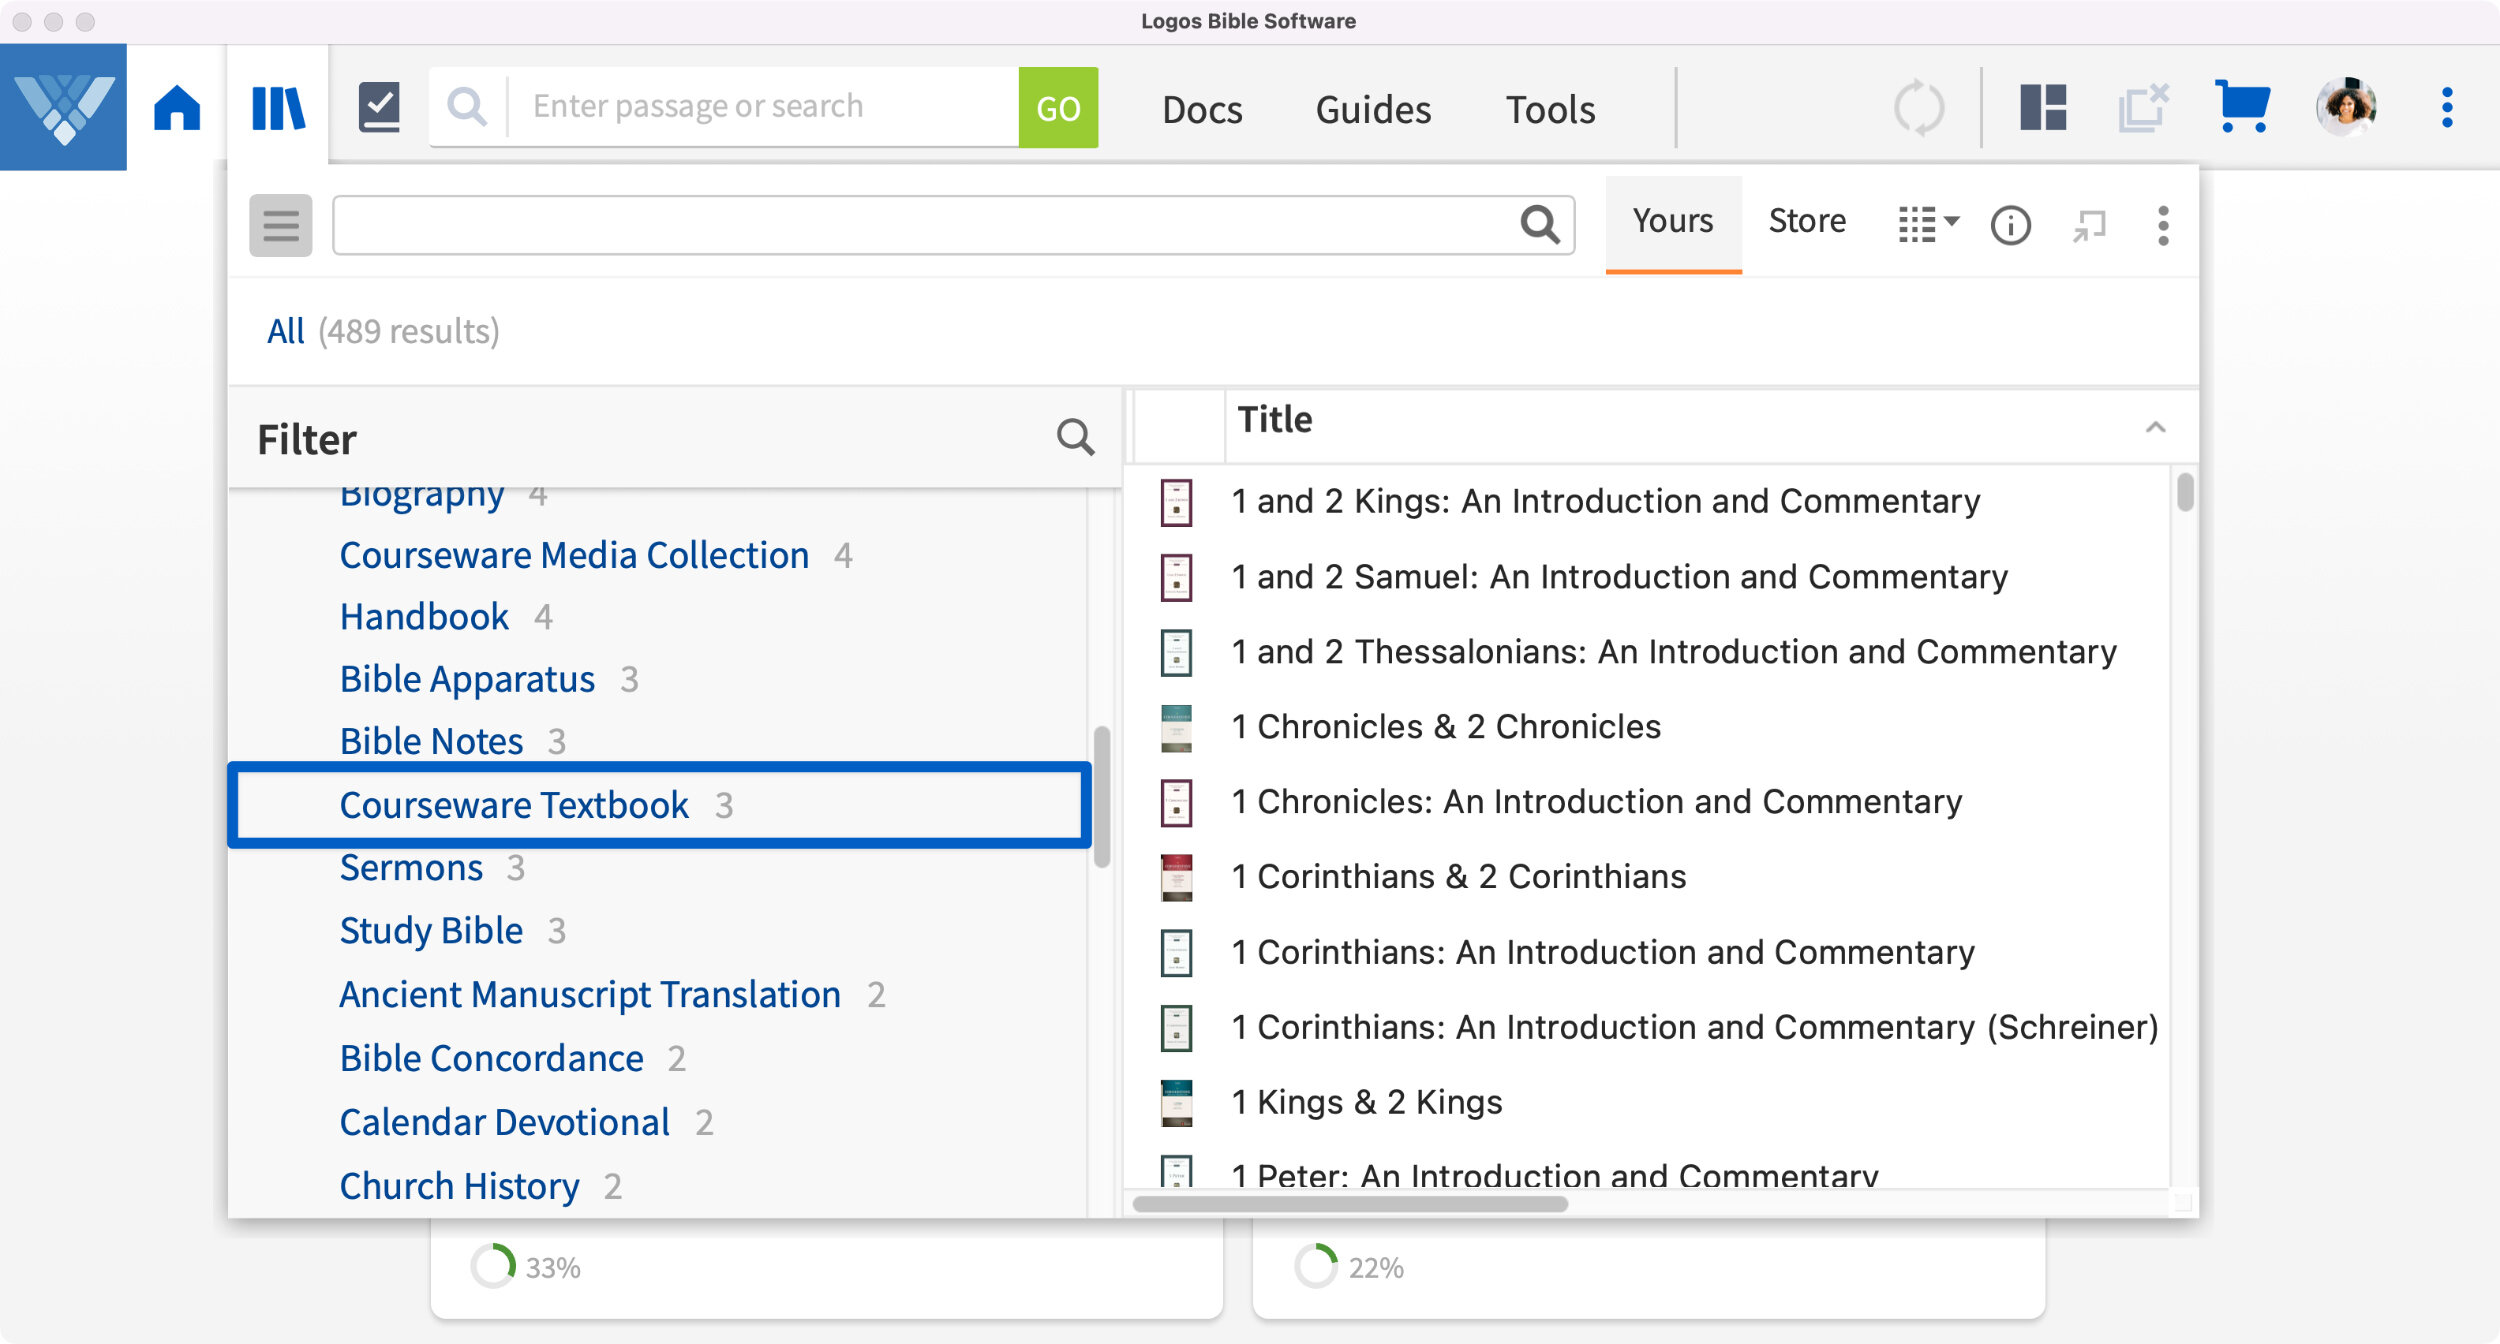
Task: Click the Filter search magnifier icon
Action: coord(1076,438)
